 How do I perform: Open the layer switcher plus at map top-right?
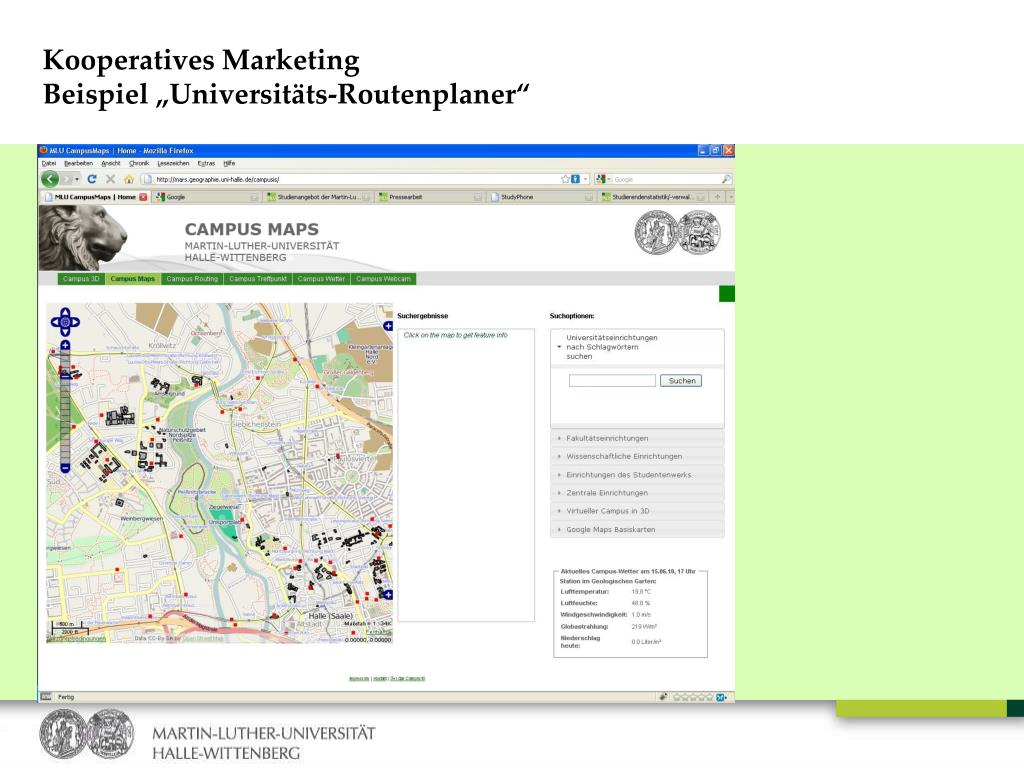(x=388, y=325)
